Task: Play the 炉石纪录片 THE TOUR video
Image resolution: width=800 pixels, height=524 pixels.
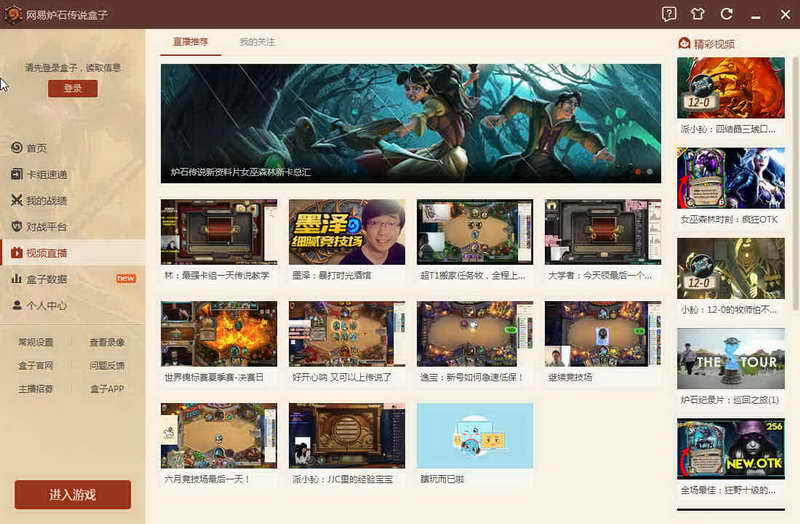Action: tap(731, 359)
